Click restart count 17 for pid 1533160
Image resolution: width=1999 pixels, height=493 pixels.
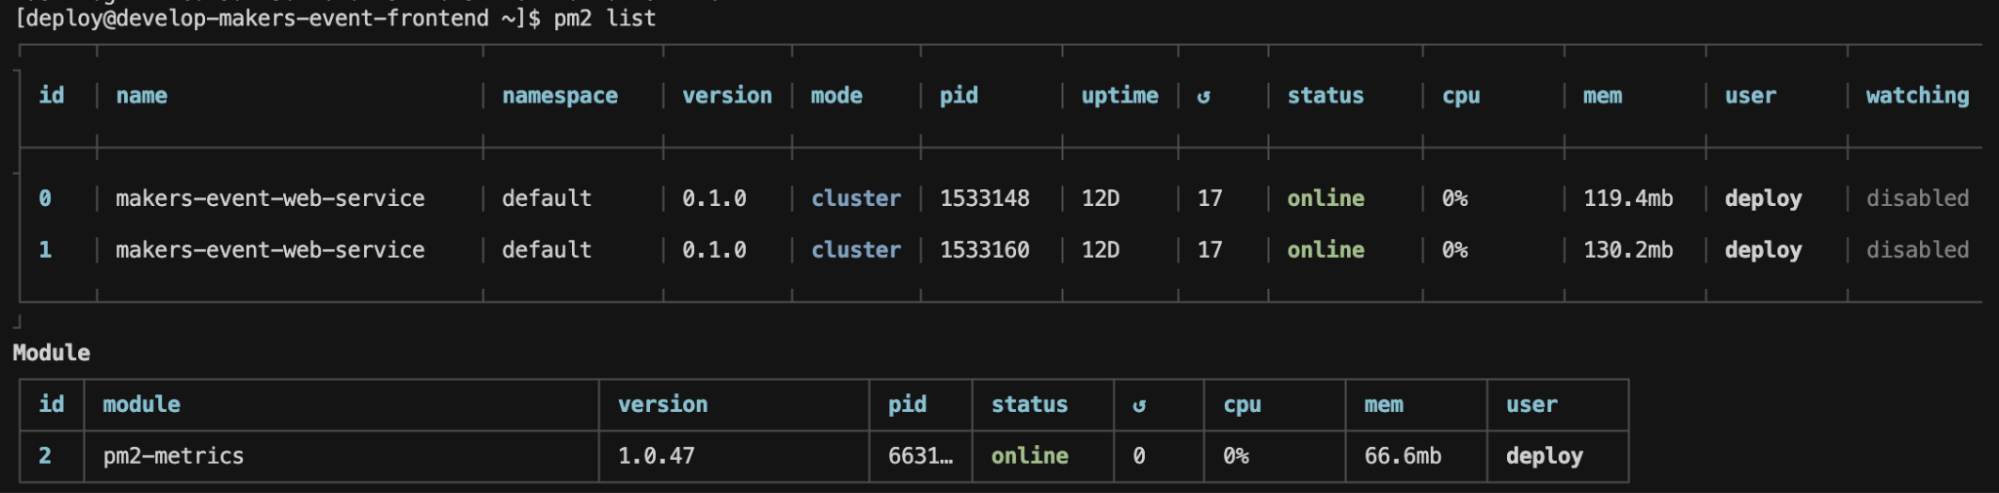[1210, 250]
